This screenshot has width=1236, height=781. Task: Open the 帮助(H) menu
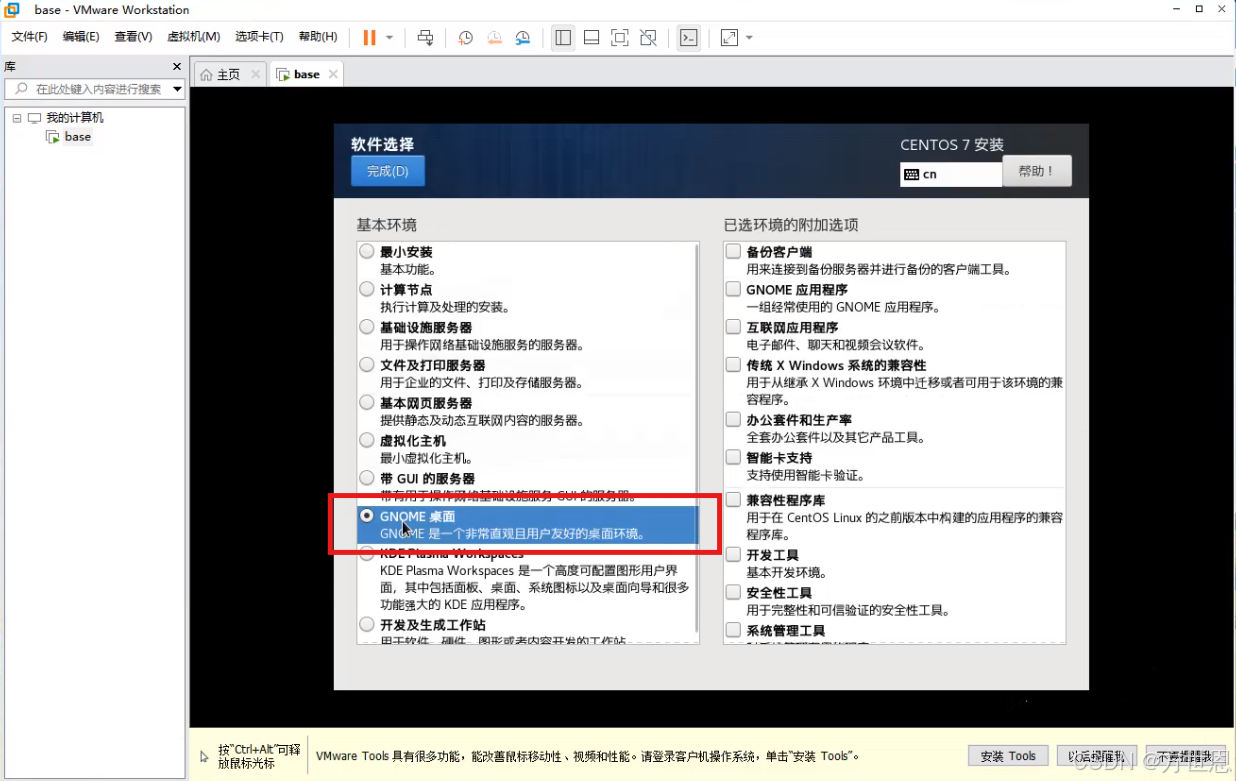click(x=318, y=37)
